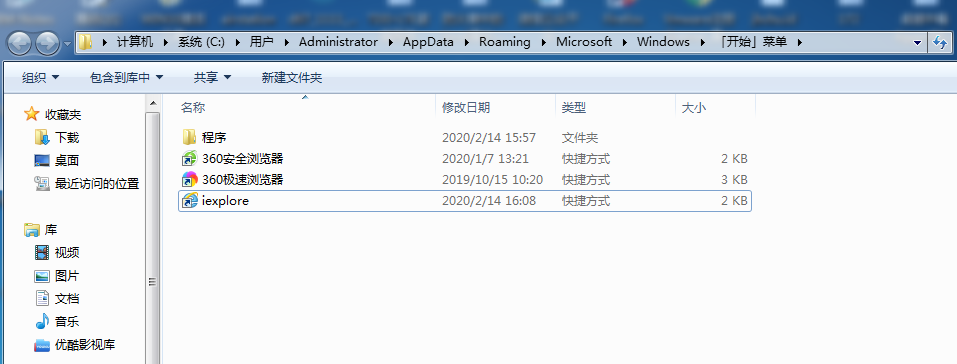The image size is (957, 364).
Task: Open the 包含到库中 menu
Action: point(126,78)
